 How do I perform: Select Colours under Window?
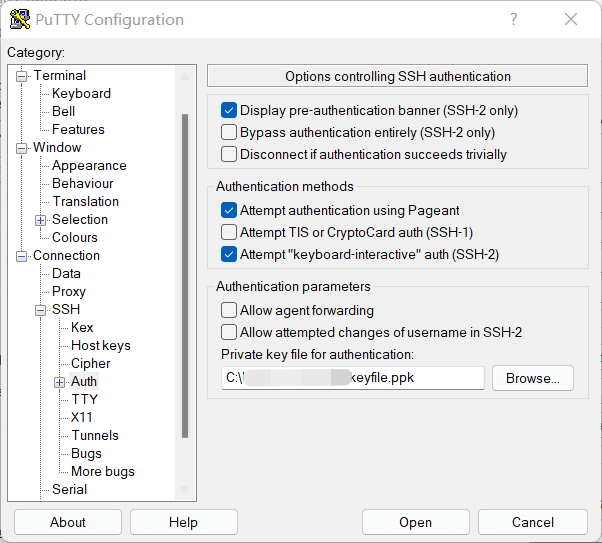tap(74, 237)
